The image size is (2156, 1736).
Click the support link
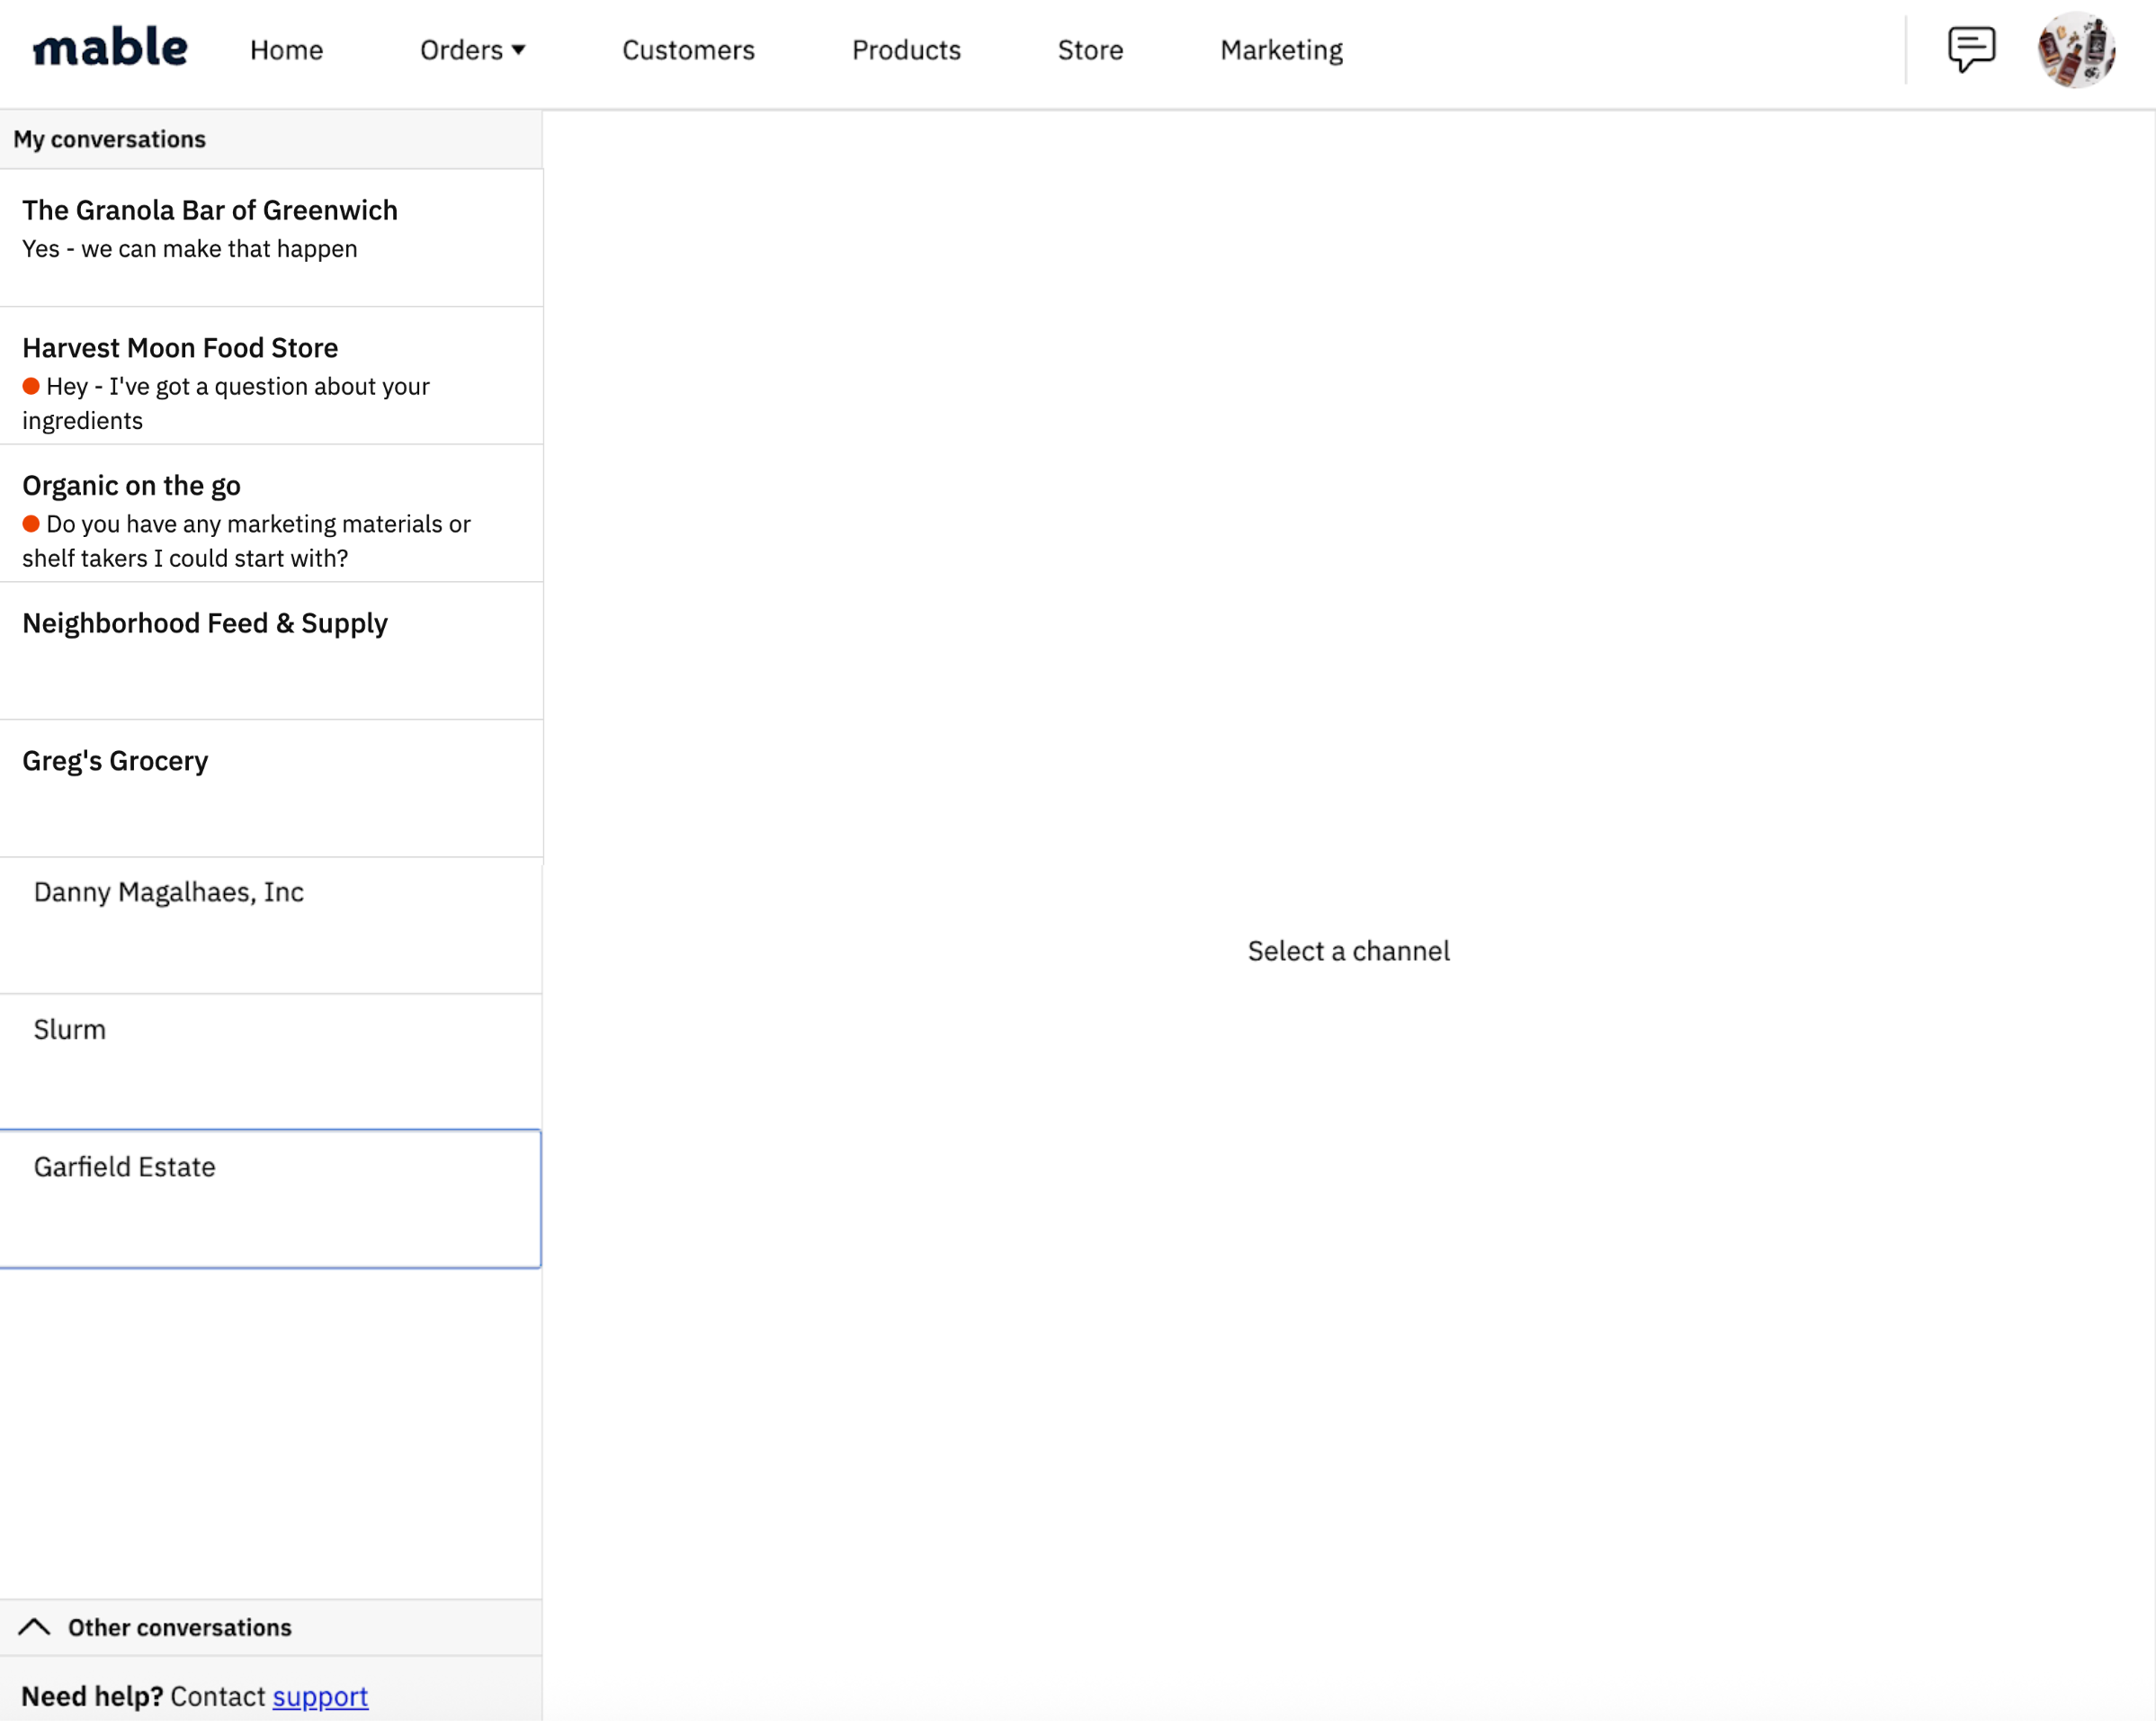click(x=320, y=1697)
